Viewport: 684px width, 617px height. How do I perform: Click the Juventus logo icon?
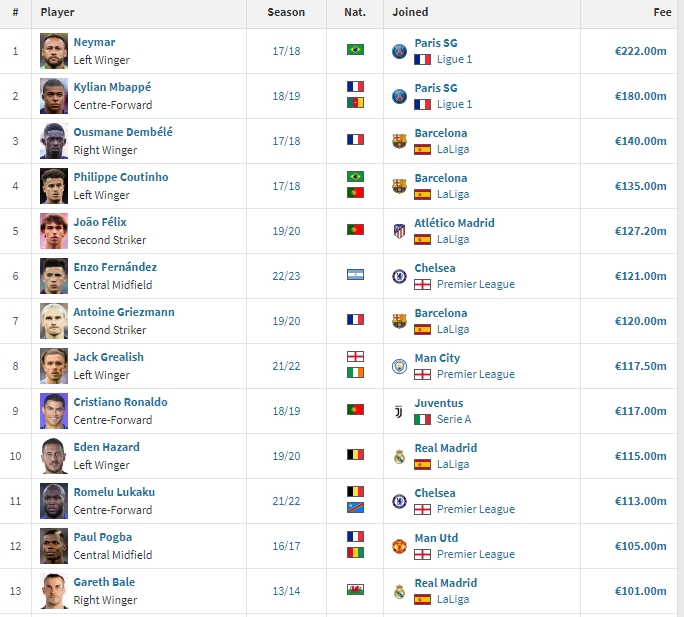399,411
